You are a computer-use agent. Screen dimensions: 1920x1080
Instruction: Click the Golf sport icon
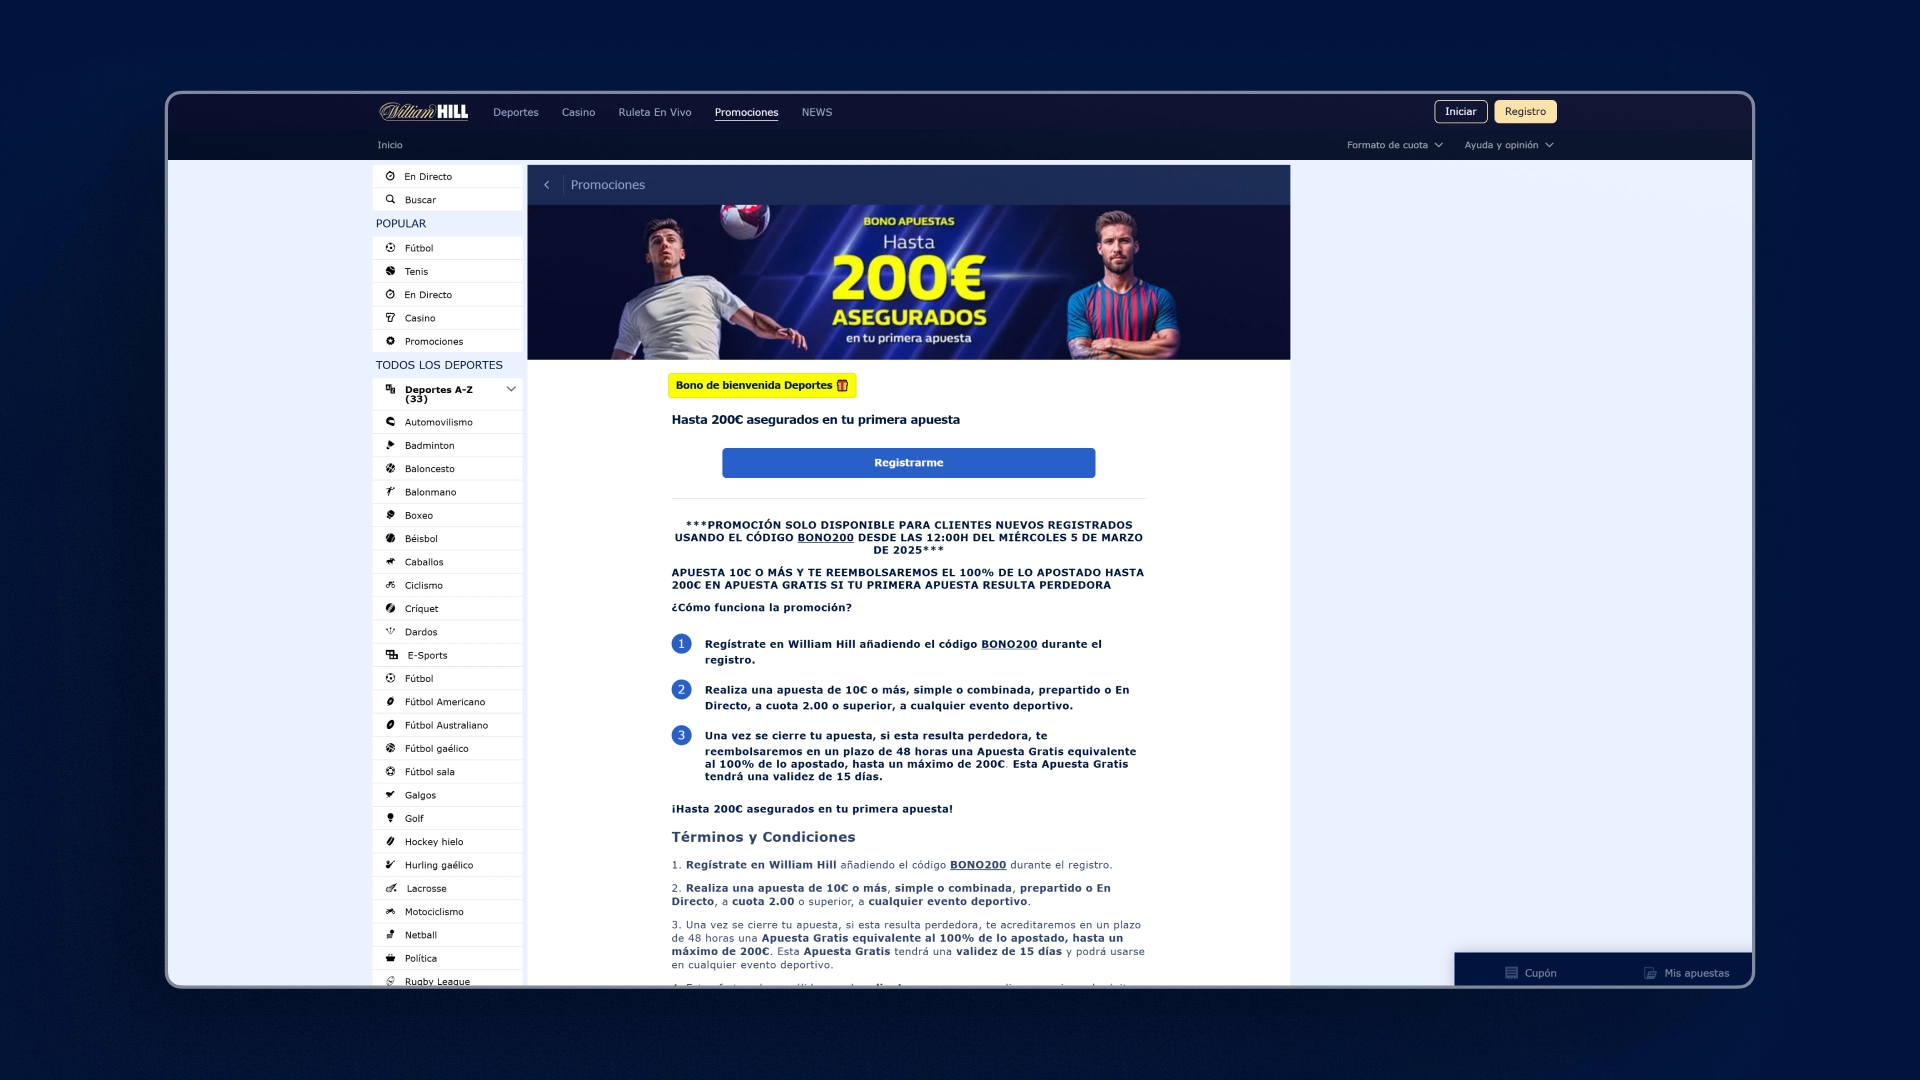(390, 818)
